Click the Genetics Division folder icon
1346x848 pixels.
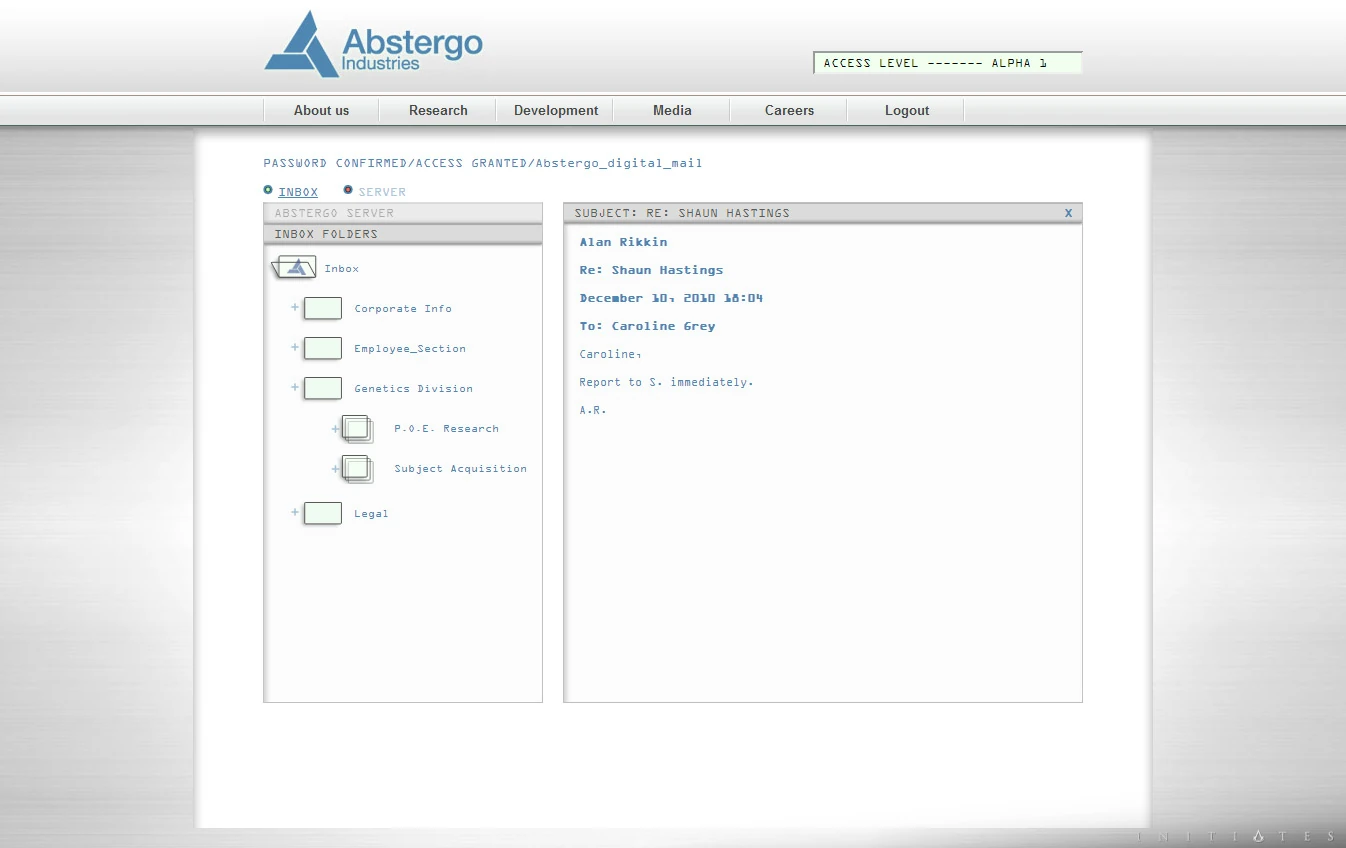click(x=323, y=388)
